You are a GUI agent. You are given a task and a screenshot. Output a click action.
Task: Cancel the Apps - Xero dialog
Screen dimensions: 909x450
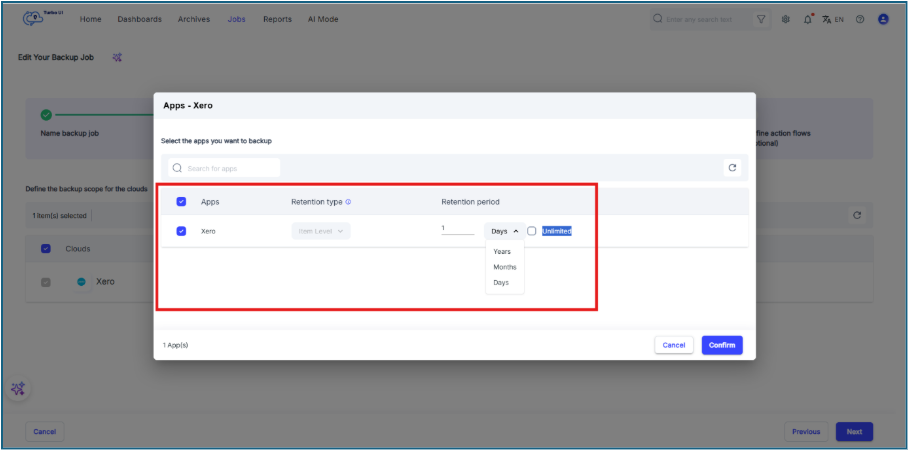[674, 345]
